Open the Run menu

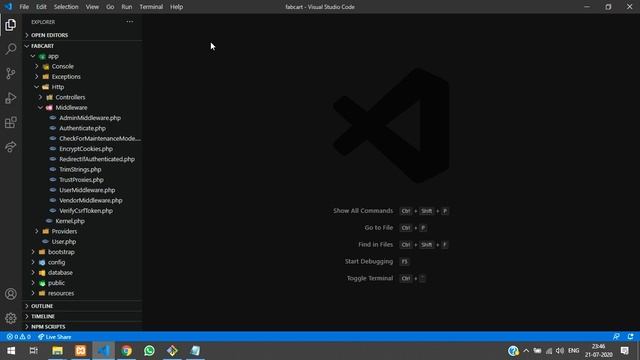(127, 7)
